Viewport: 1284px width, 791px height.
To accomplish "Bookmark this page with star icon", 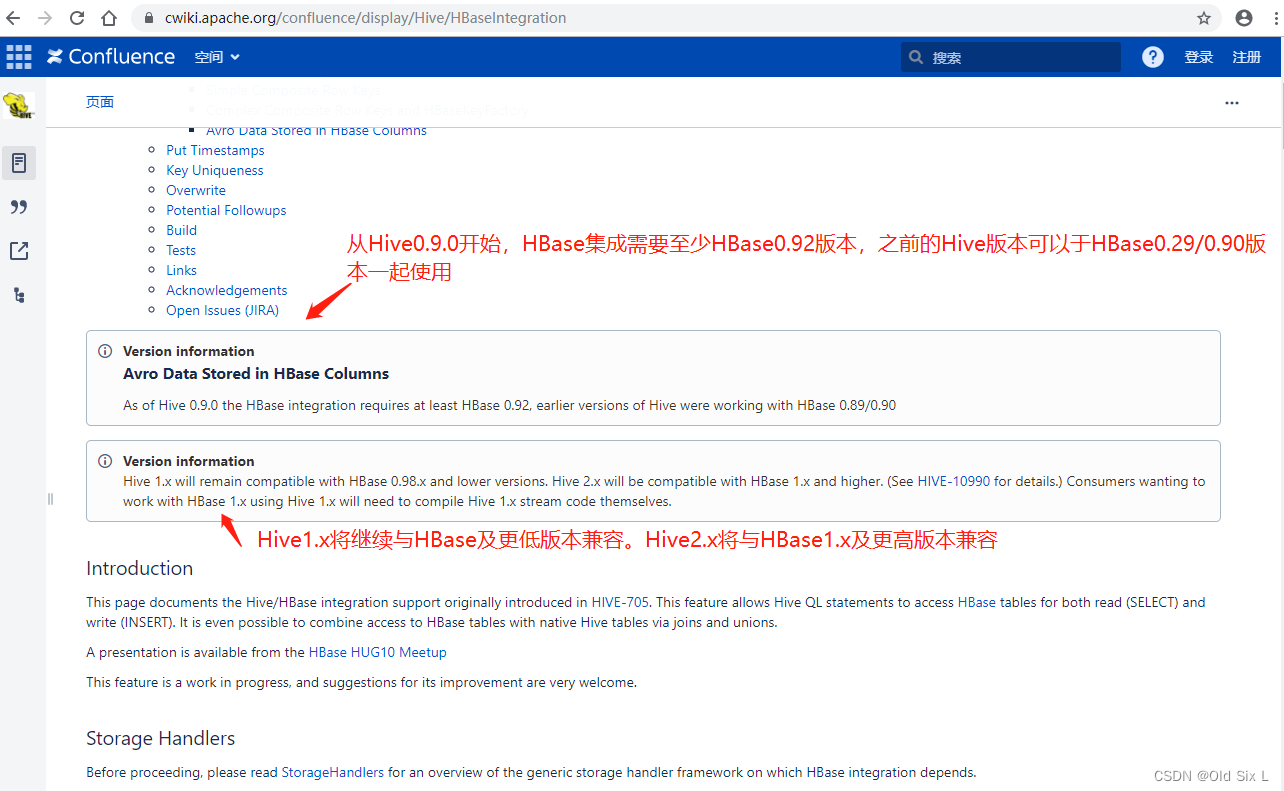I will click(x=1204, y=18).
